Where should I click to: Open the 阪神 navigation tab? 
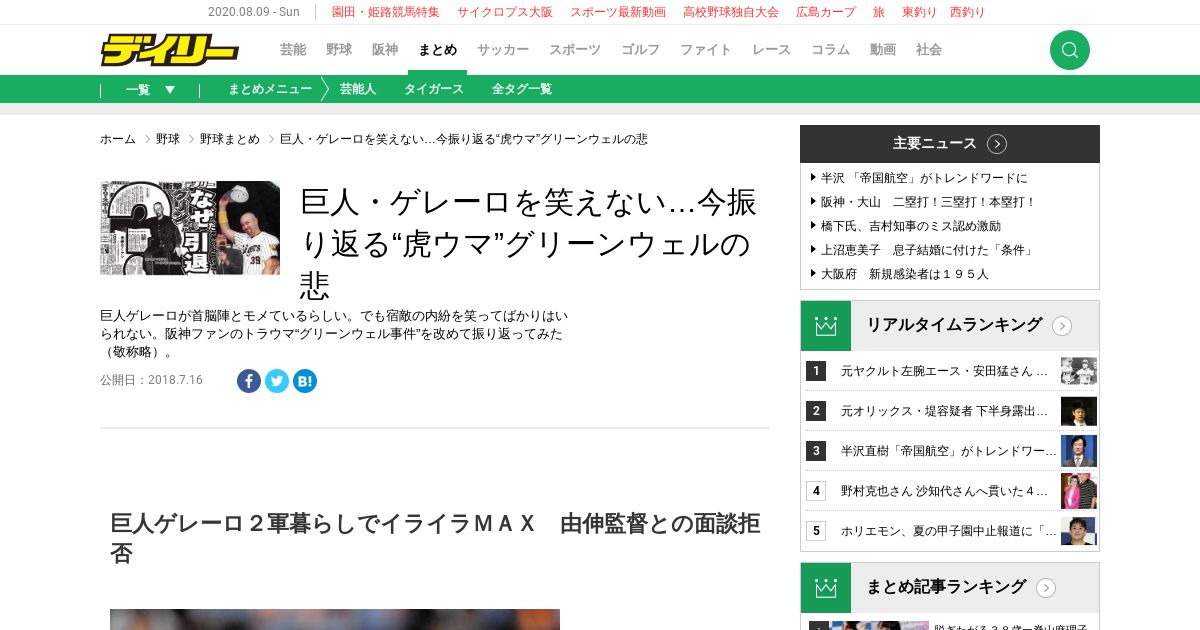[x=385, y=50]
